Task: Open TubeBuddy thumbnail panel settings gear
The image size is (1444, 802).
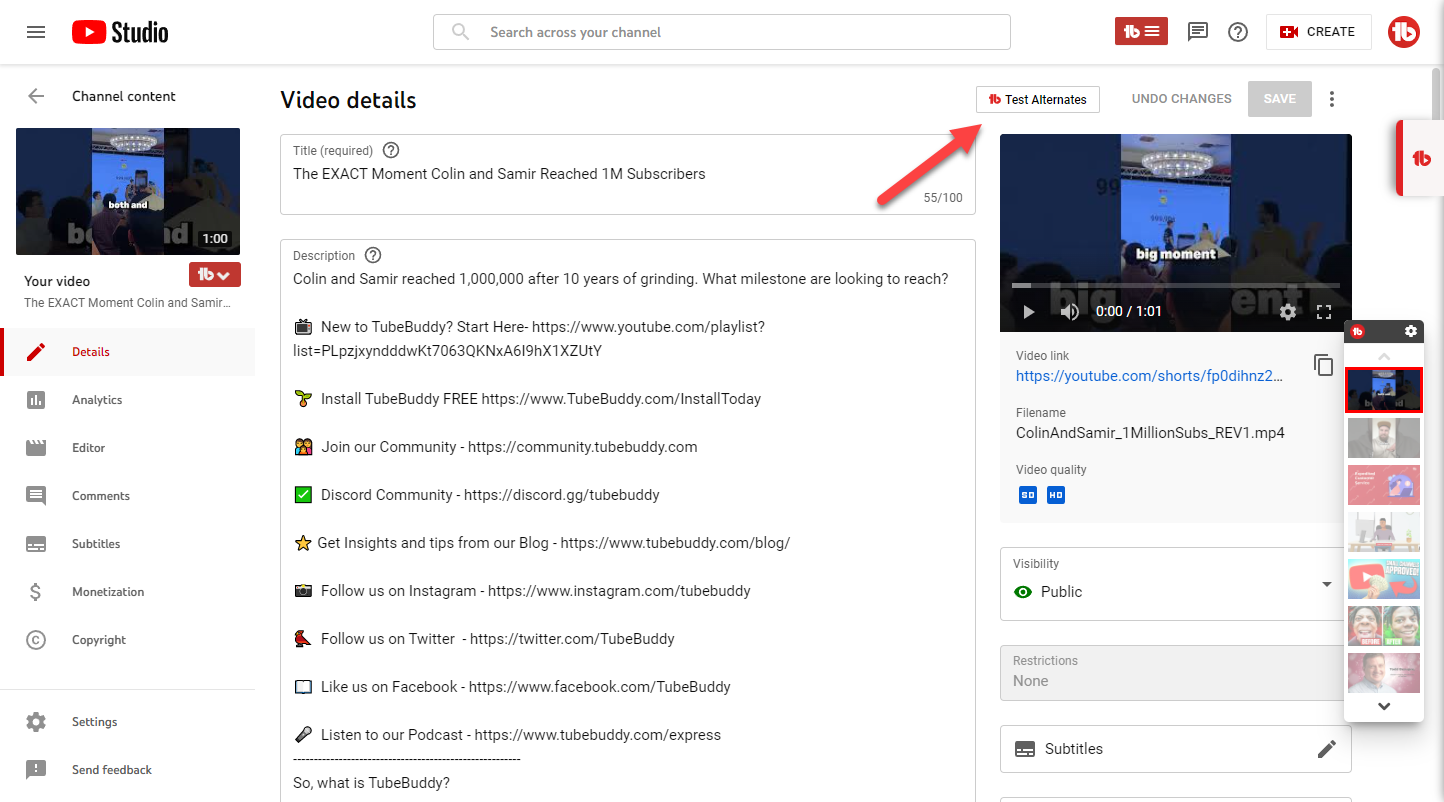Action: point(1410,331)
